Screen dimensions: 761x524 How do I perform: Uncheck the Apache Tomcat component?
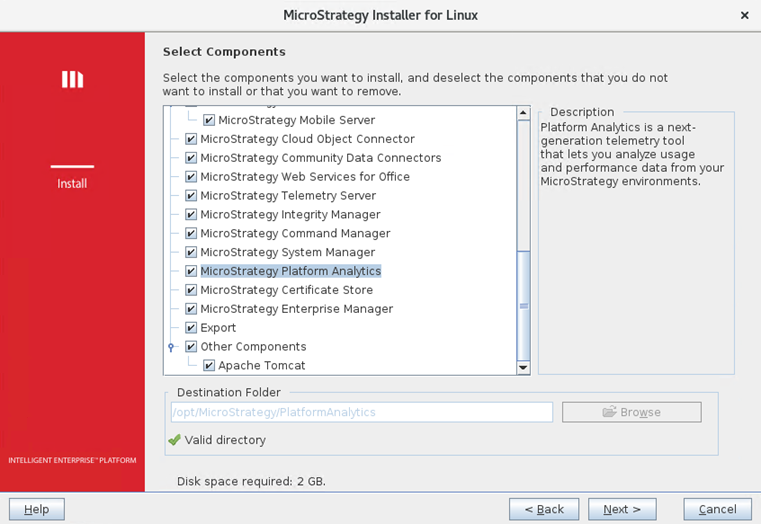[209, 366]
